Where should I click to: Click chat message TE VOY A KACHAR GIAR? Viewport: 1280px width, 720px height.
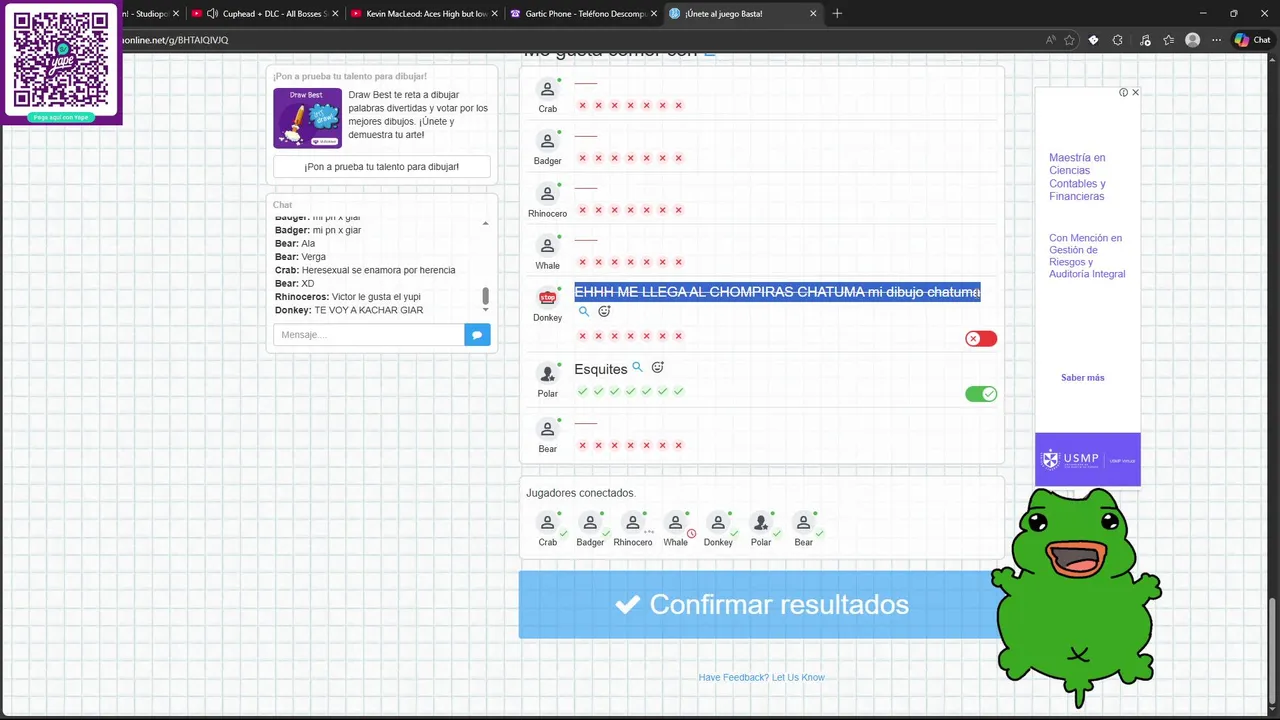pos(369,310)
